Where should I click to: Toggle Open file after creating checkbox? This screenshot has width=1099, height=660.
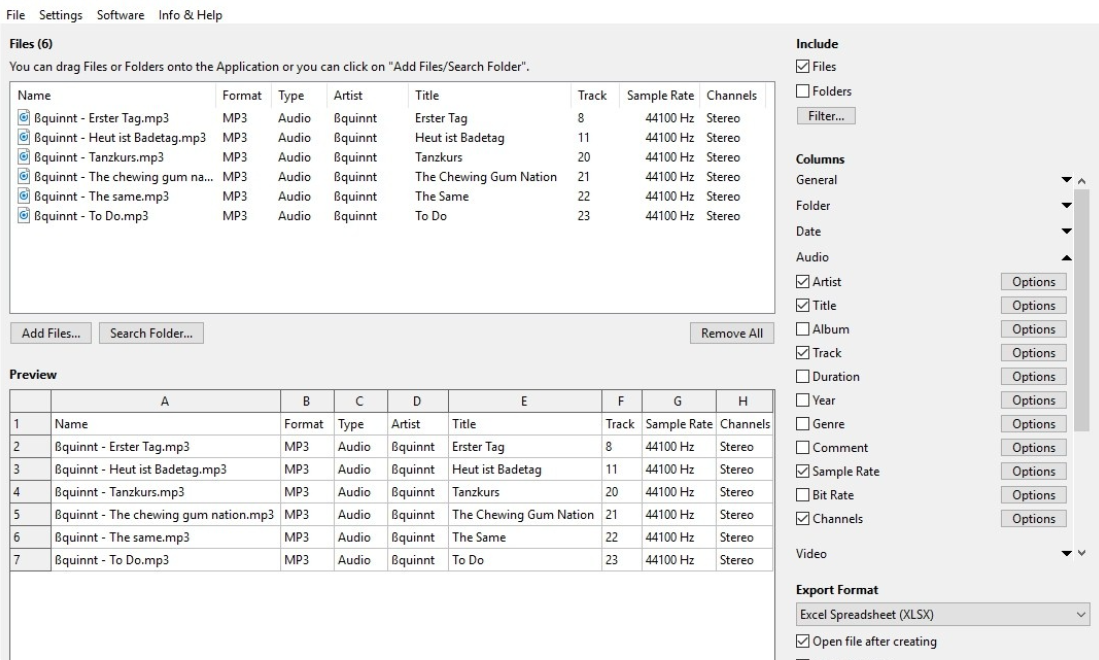click(803, 641)
